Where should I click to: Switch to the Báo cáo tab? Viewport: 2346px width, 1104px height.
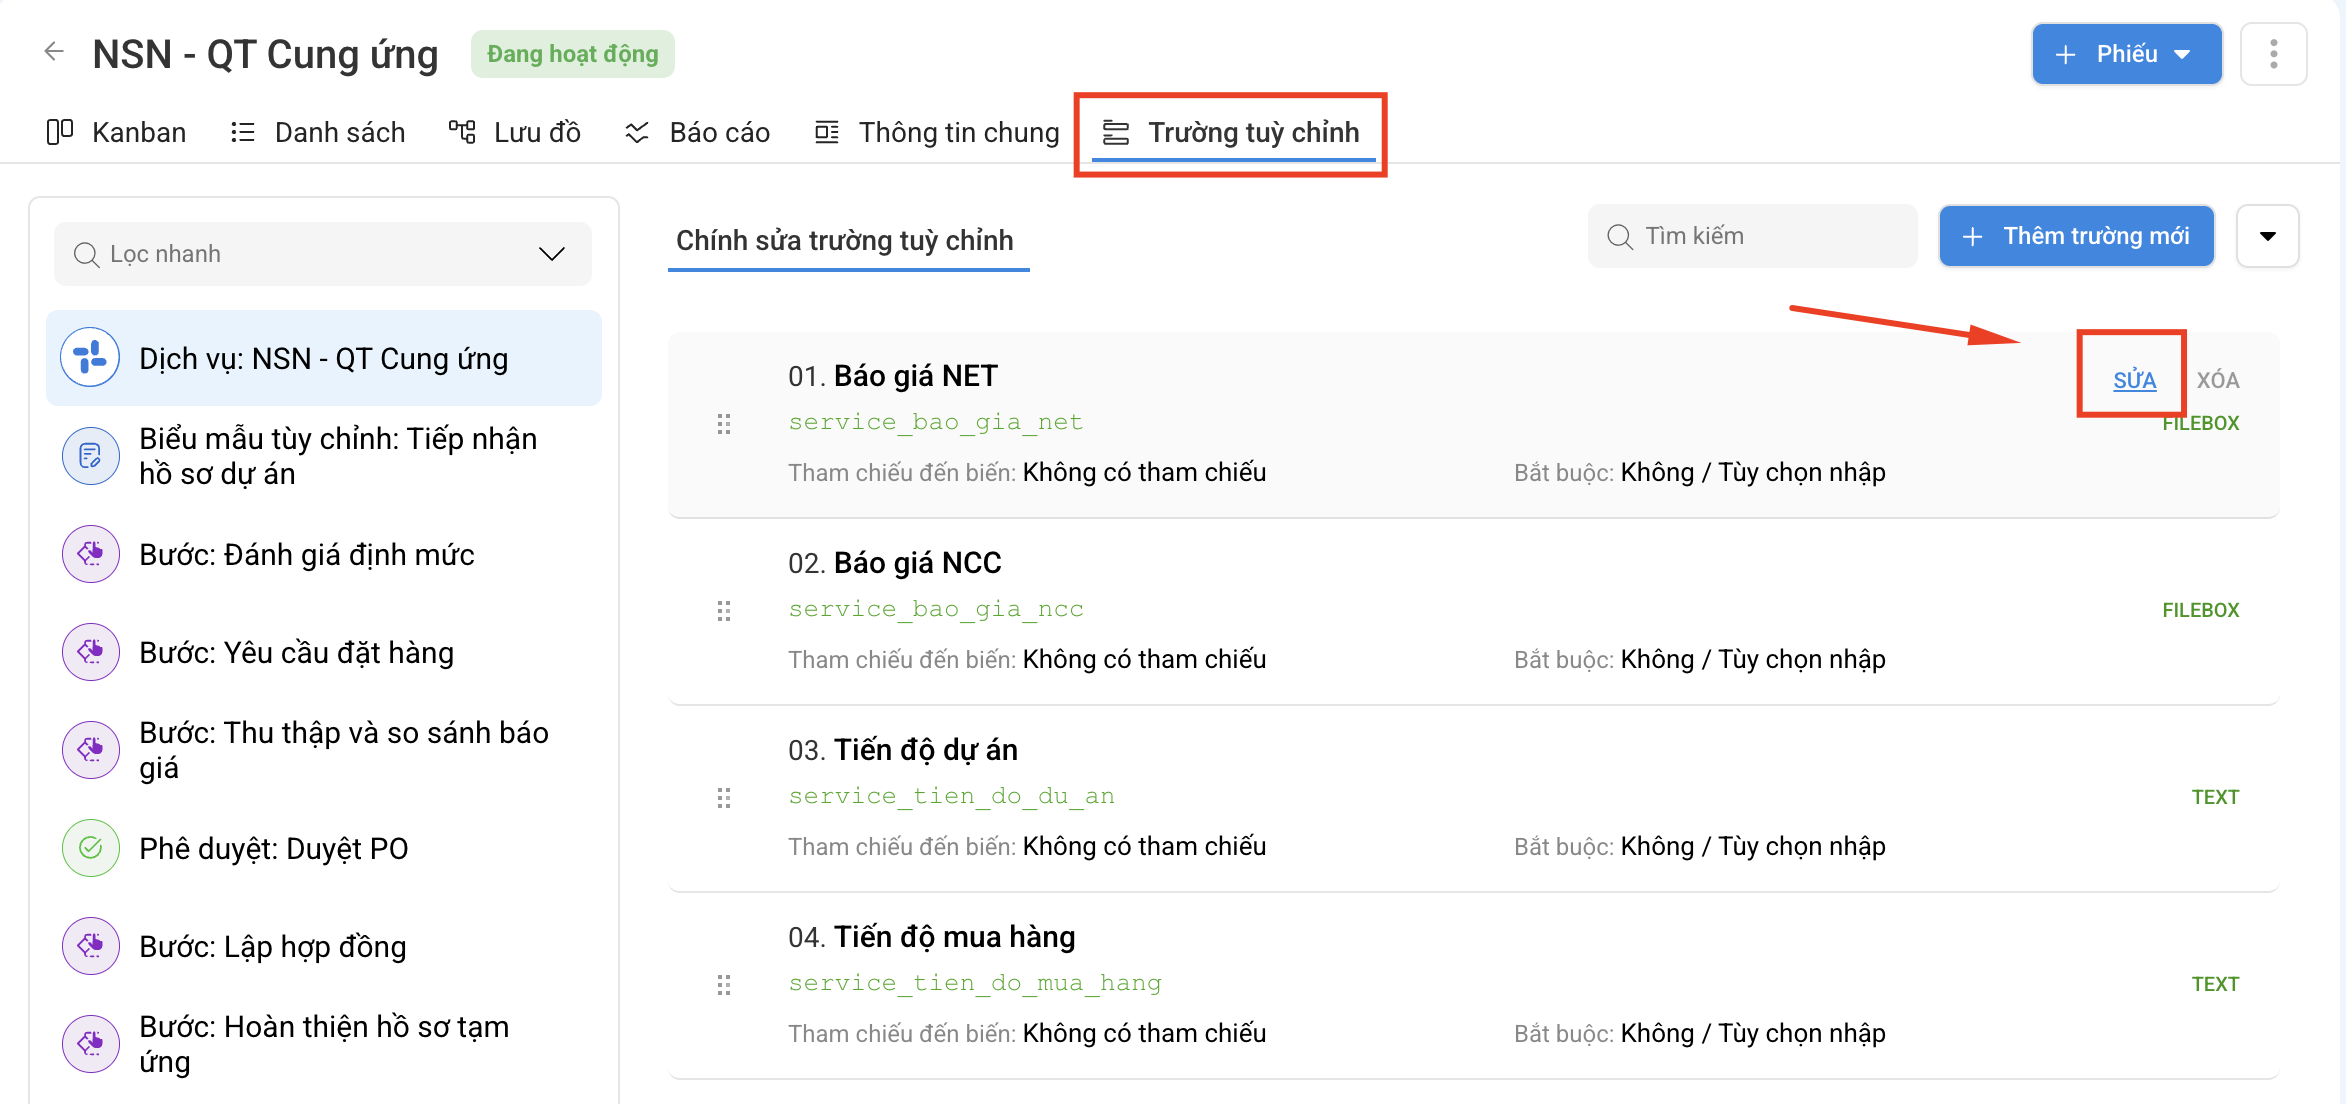point(697,132)
